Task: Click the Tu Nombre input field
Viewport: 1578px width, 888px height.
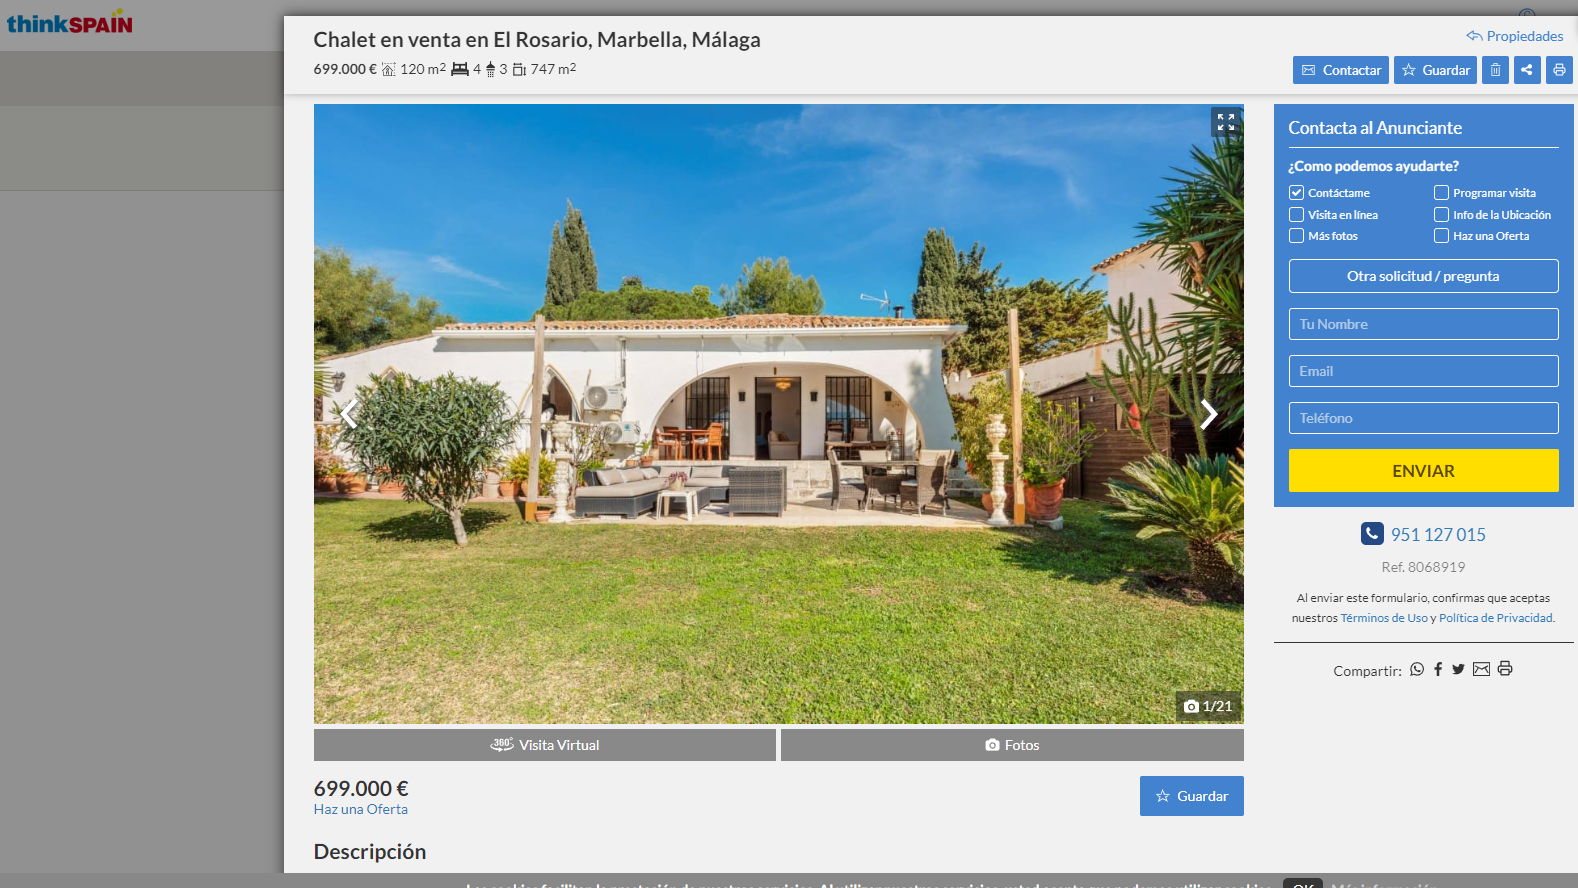Action: click(x=1423, y=324)
